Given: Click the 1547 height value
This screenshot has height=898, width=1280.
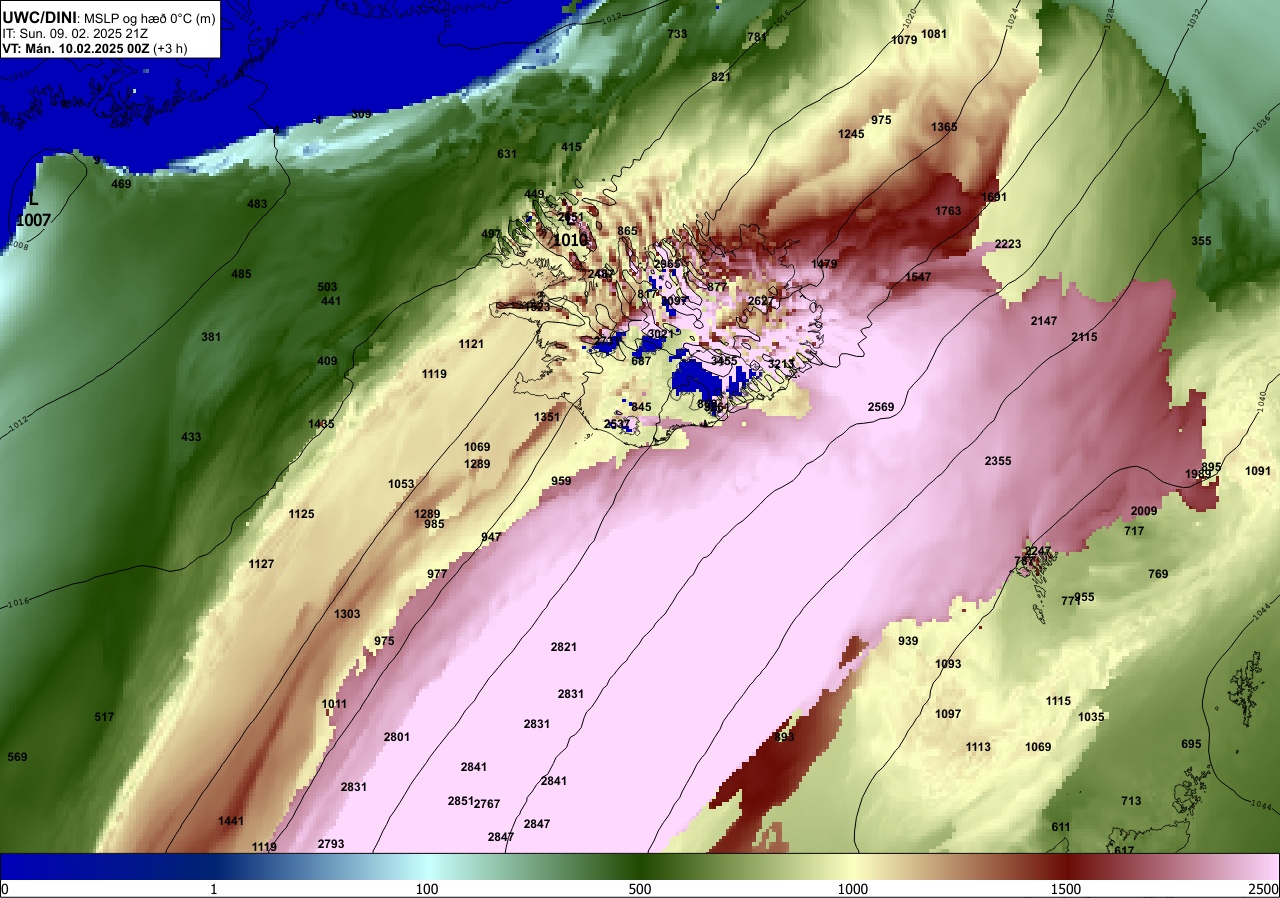Looking at the screenshot, I should pyautogui.click(x=917, y=277).
